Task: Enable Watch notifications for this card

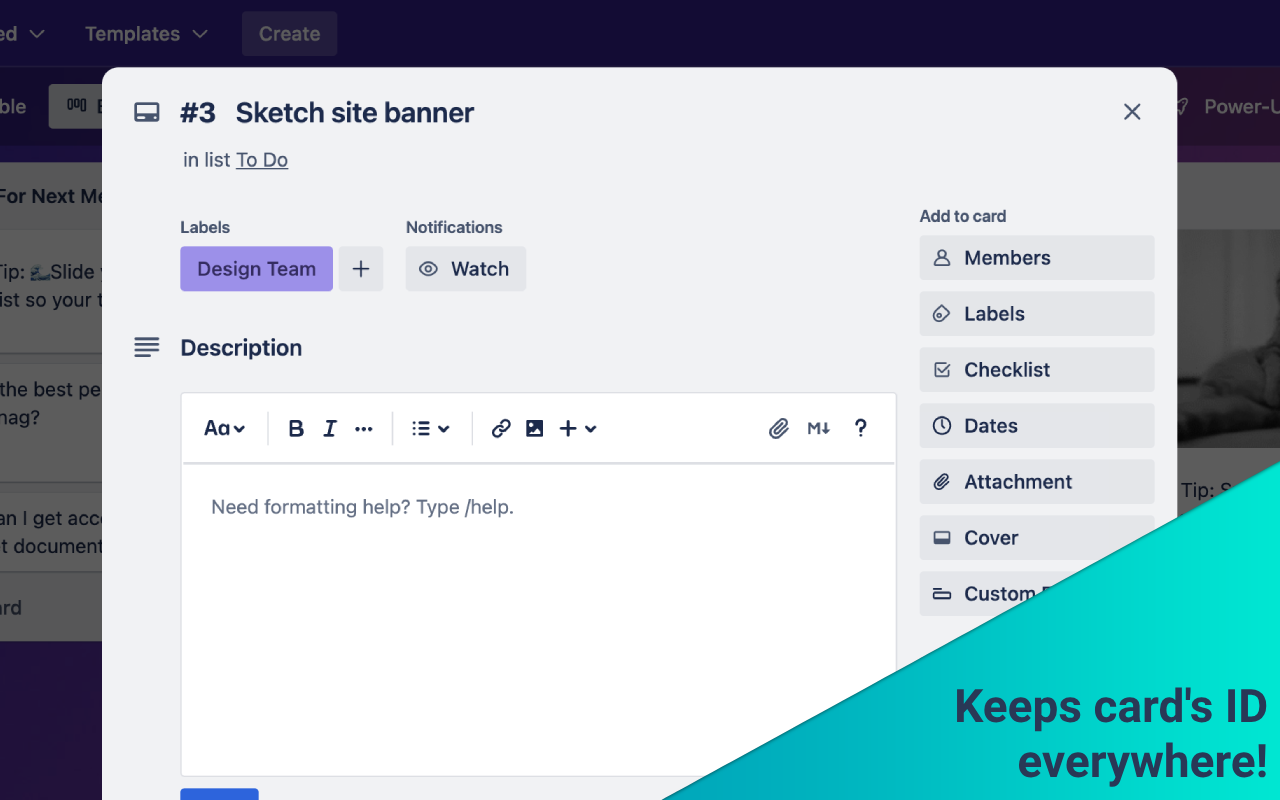Action: 465,269
